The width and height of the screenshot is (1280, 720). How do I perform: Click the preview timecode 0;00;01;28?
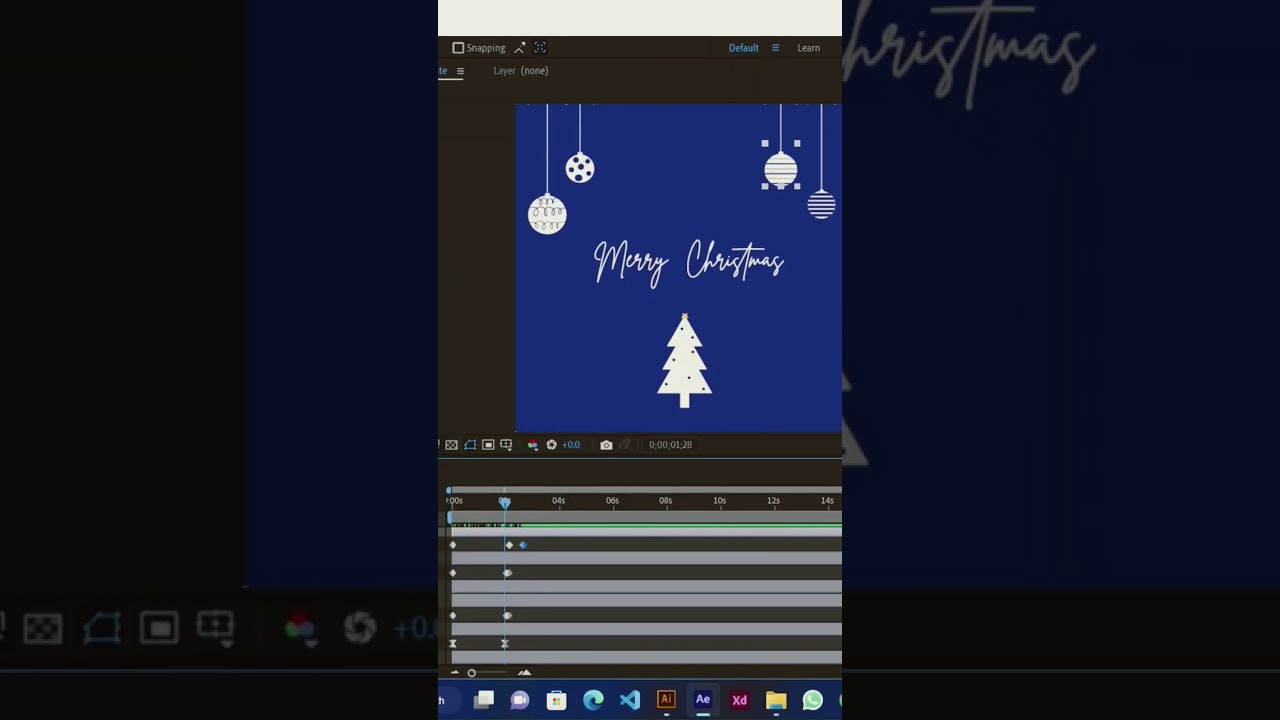click(x=670, y=445)
